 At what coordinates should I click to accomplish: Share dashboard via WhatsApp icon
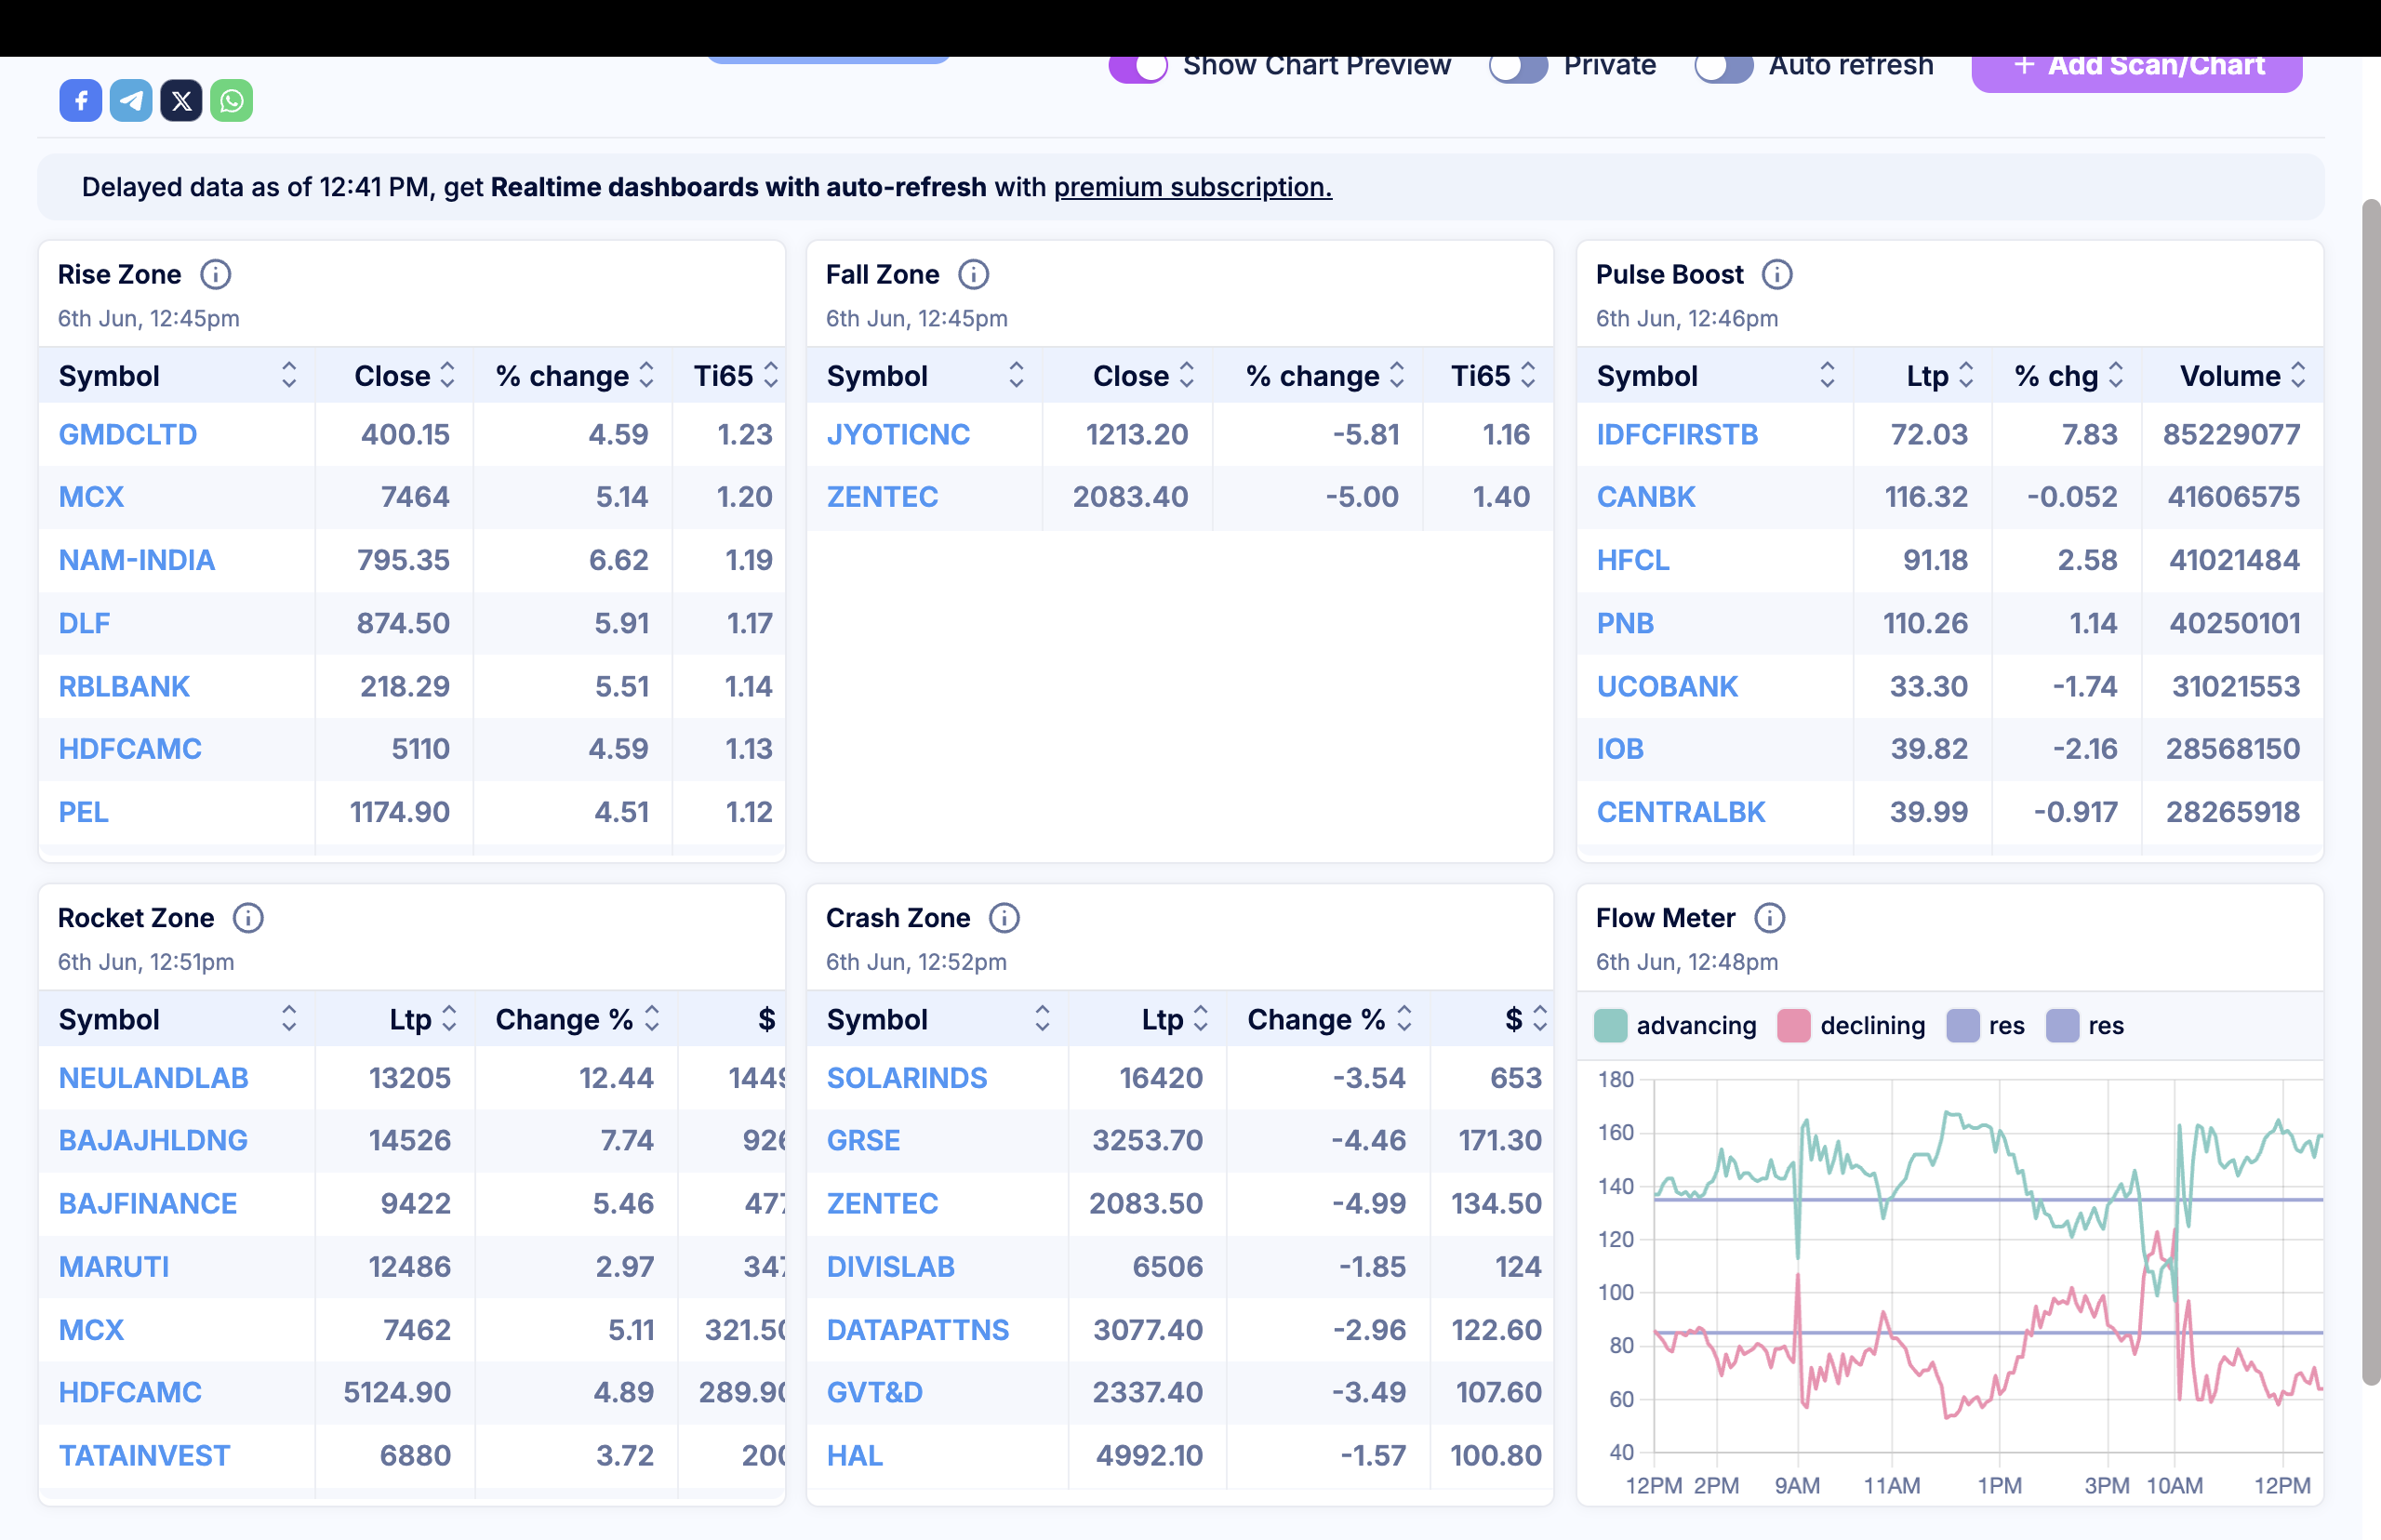coord(231,101)
